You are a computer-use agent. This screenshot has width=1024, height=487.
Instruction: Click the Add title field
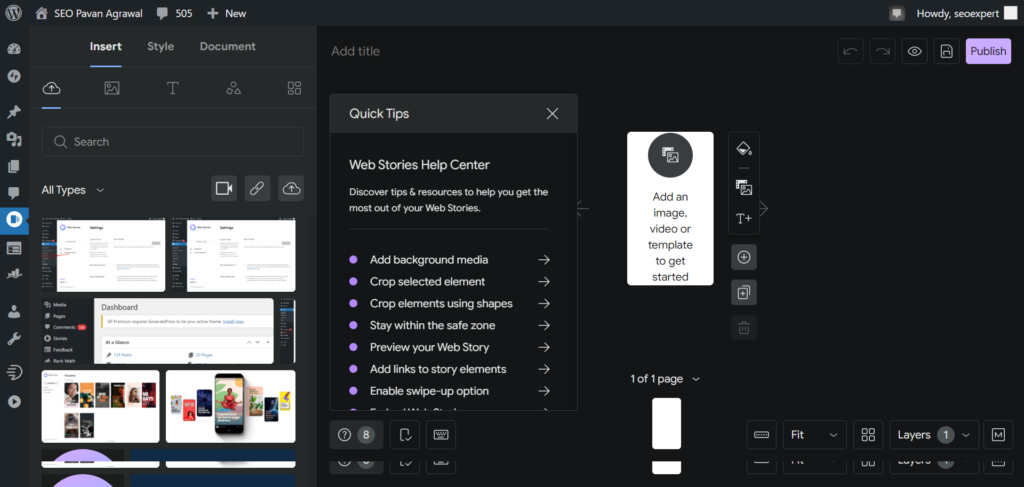355,51
